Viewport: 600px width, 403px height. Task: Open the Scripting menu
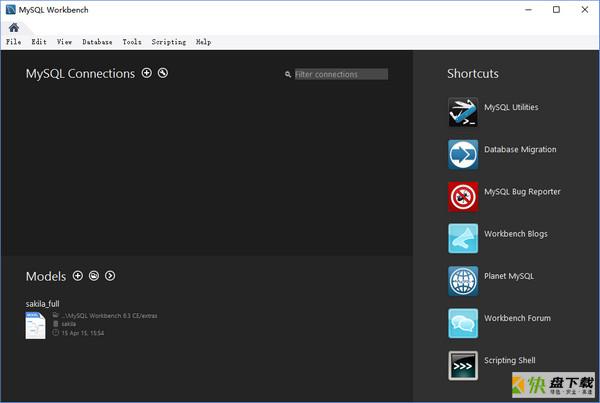169,42
